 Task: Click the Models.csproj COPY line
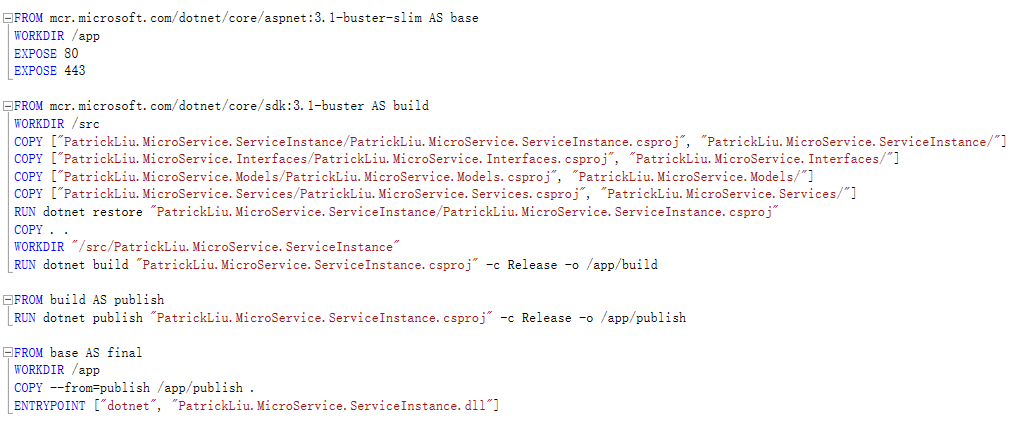coord(414,176)
